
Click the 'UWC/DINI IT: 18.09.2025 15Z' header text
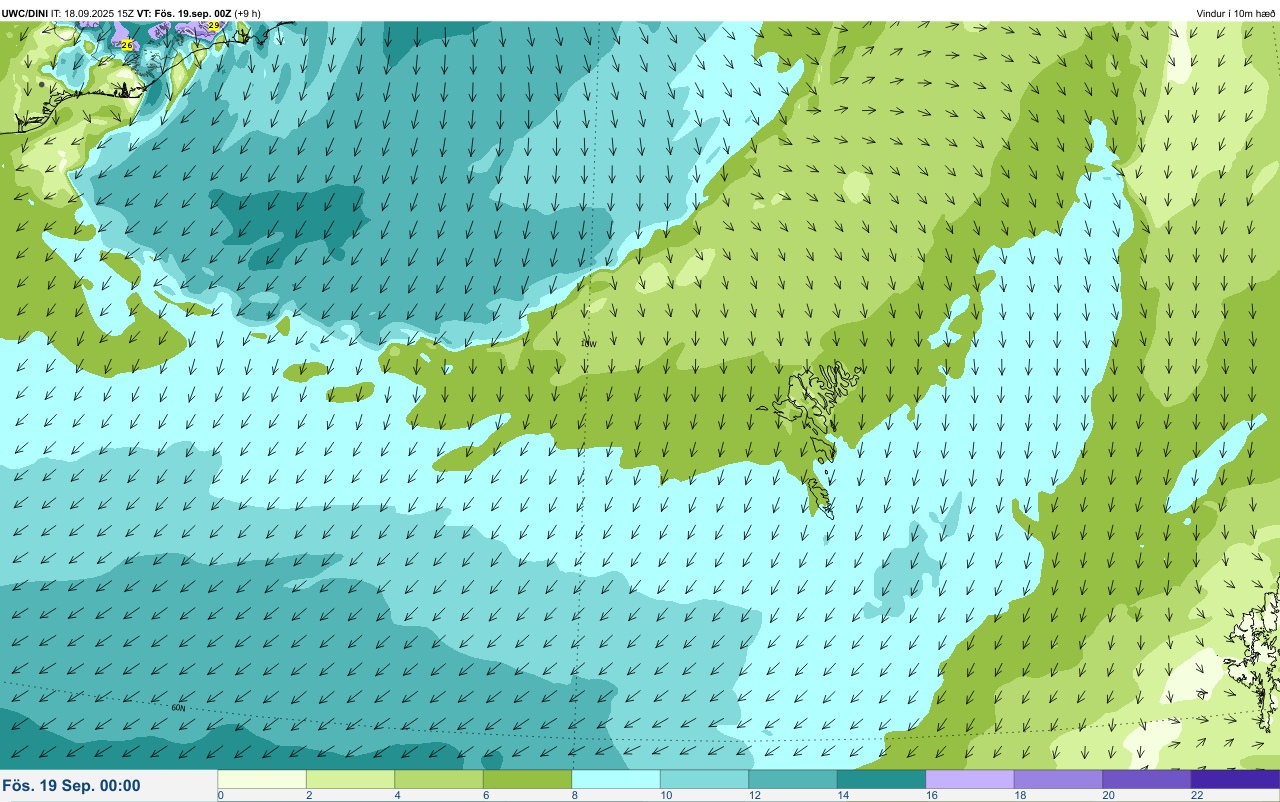(x=68, y=13)
